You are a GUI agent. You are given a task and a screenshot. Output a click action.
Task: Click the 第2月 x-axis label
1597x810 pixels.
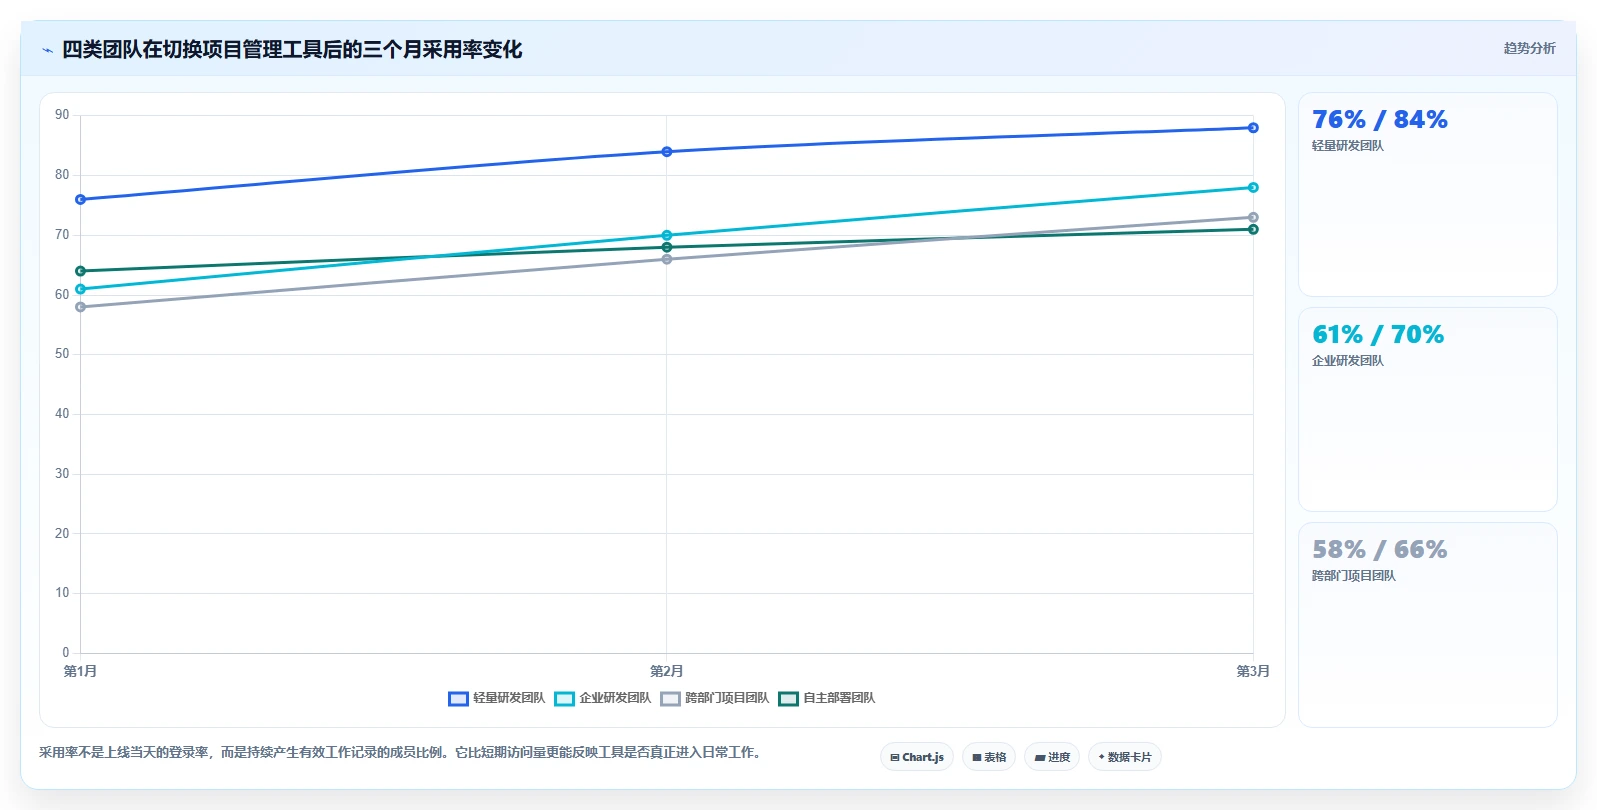[x=667, y=671]
